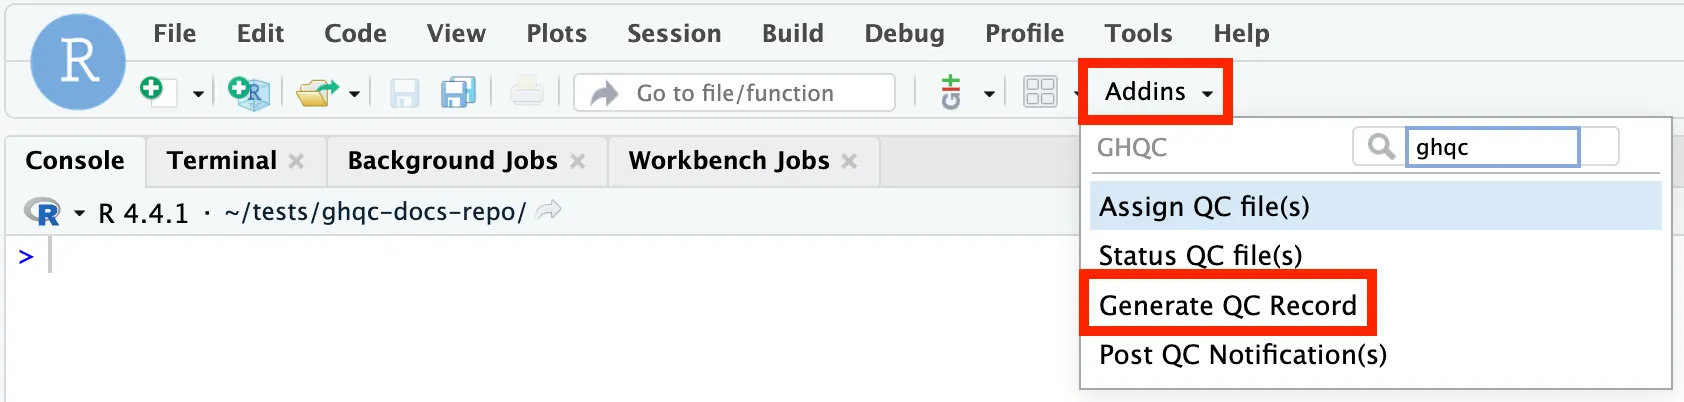Click the Workspace Panes grid icon
1684x402 pixels.
(x=1040, y=93)
